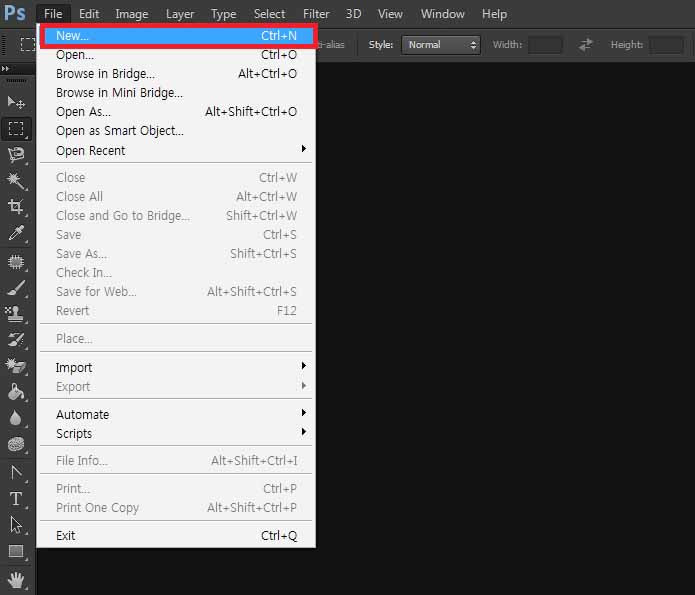Click the toolbox grip handle at top

coord(16,80)
